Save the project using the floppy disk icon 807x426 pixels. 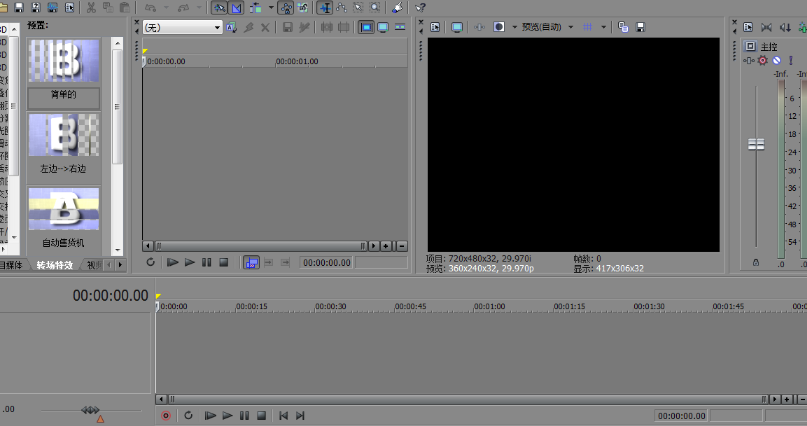click(x=19, y=7)
